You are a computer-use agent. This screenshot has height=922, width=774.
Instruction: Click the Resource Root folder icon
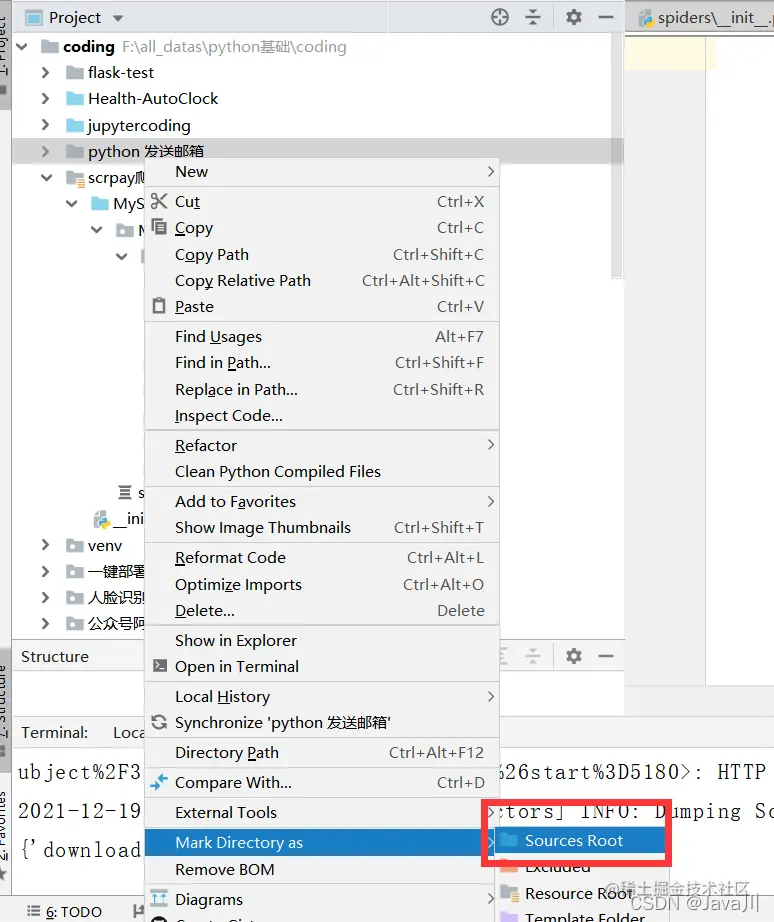point(509,893)
